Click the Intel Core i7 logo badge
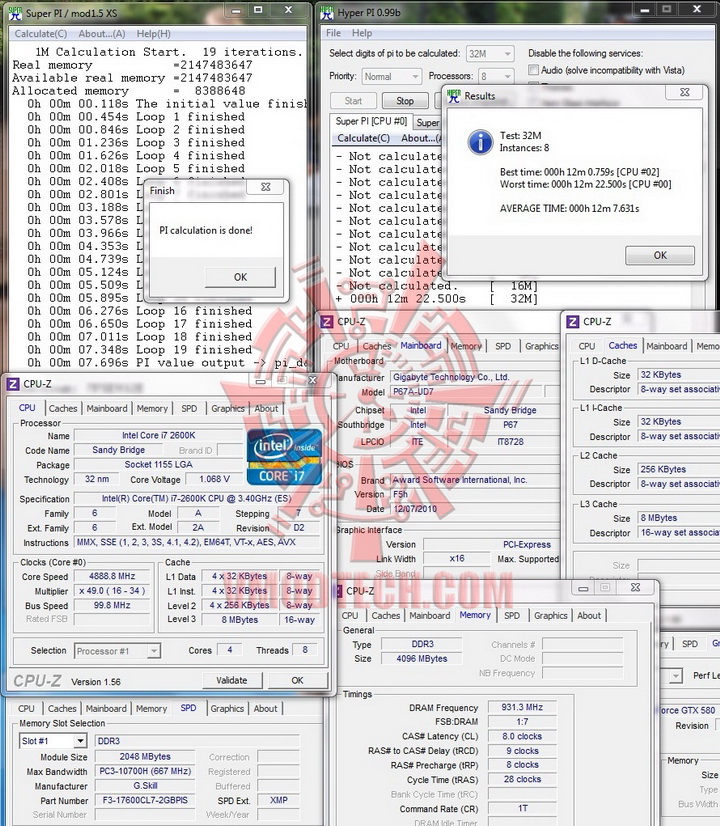Screen dimensions: 720x826 [284, 456]
